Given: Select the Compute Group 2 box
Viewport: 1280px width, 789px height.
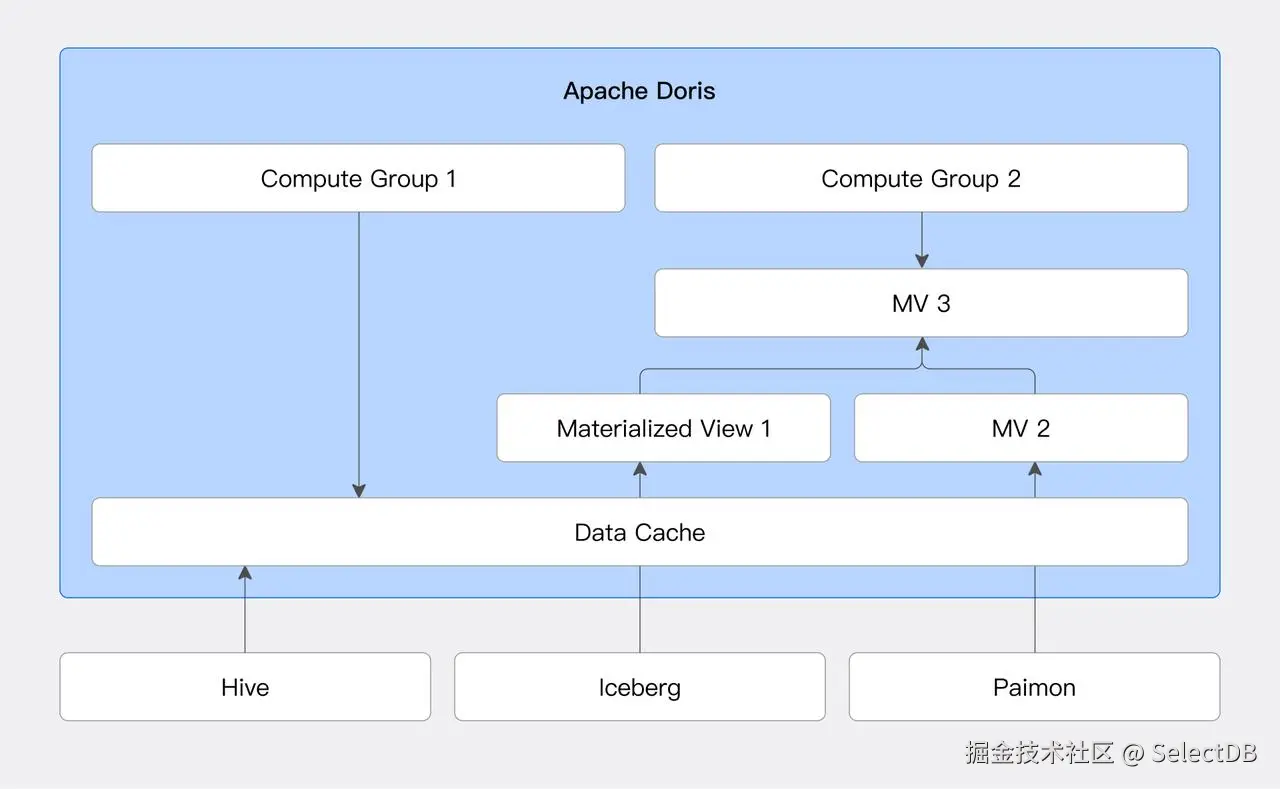Looking at the screenshot, I should pyautogui.click(x=921, y=179).
